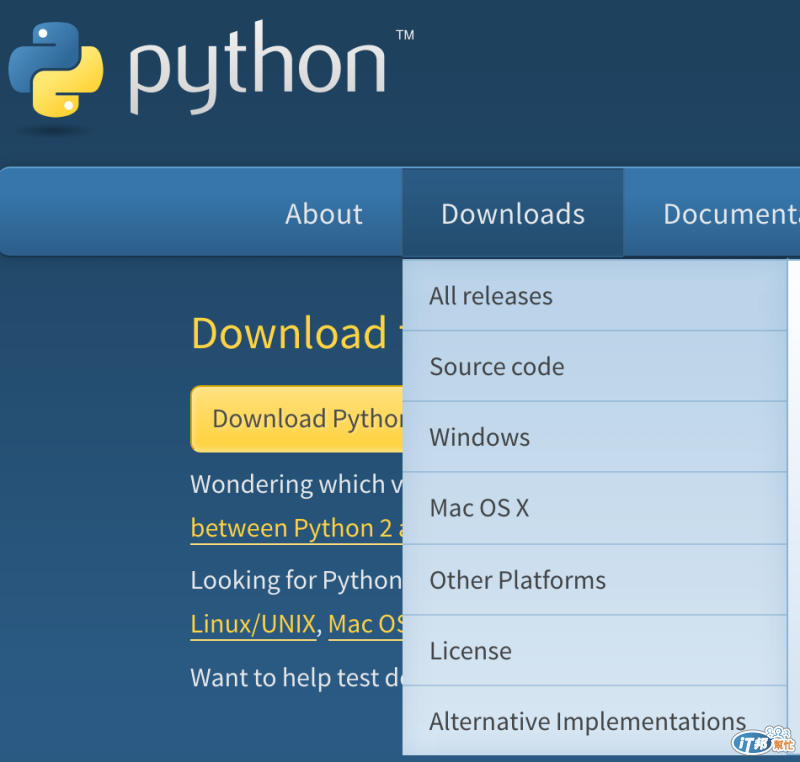Choose Mac OS X in Downloads dropdown

(594, 508)
